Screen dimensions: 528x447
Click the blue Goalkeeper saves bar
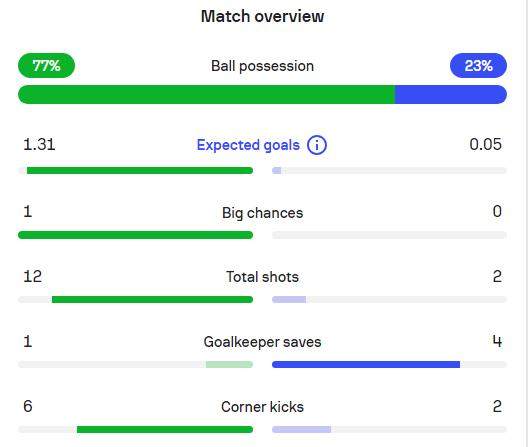click(366, 364)
